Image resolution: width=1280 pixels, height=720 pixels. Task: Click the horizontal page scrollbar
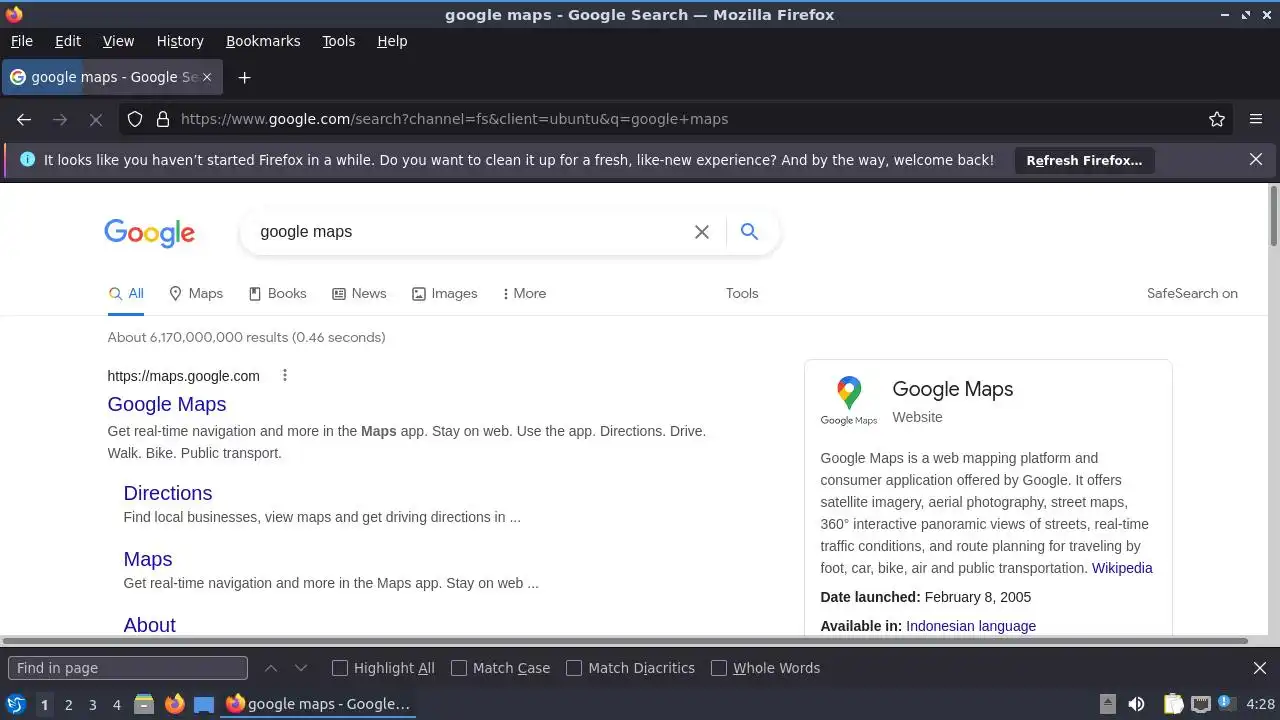coord(625,641)
